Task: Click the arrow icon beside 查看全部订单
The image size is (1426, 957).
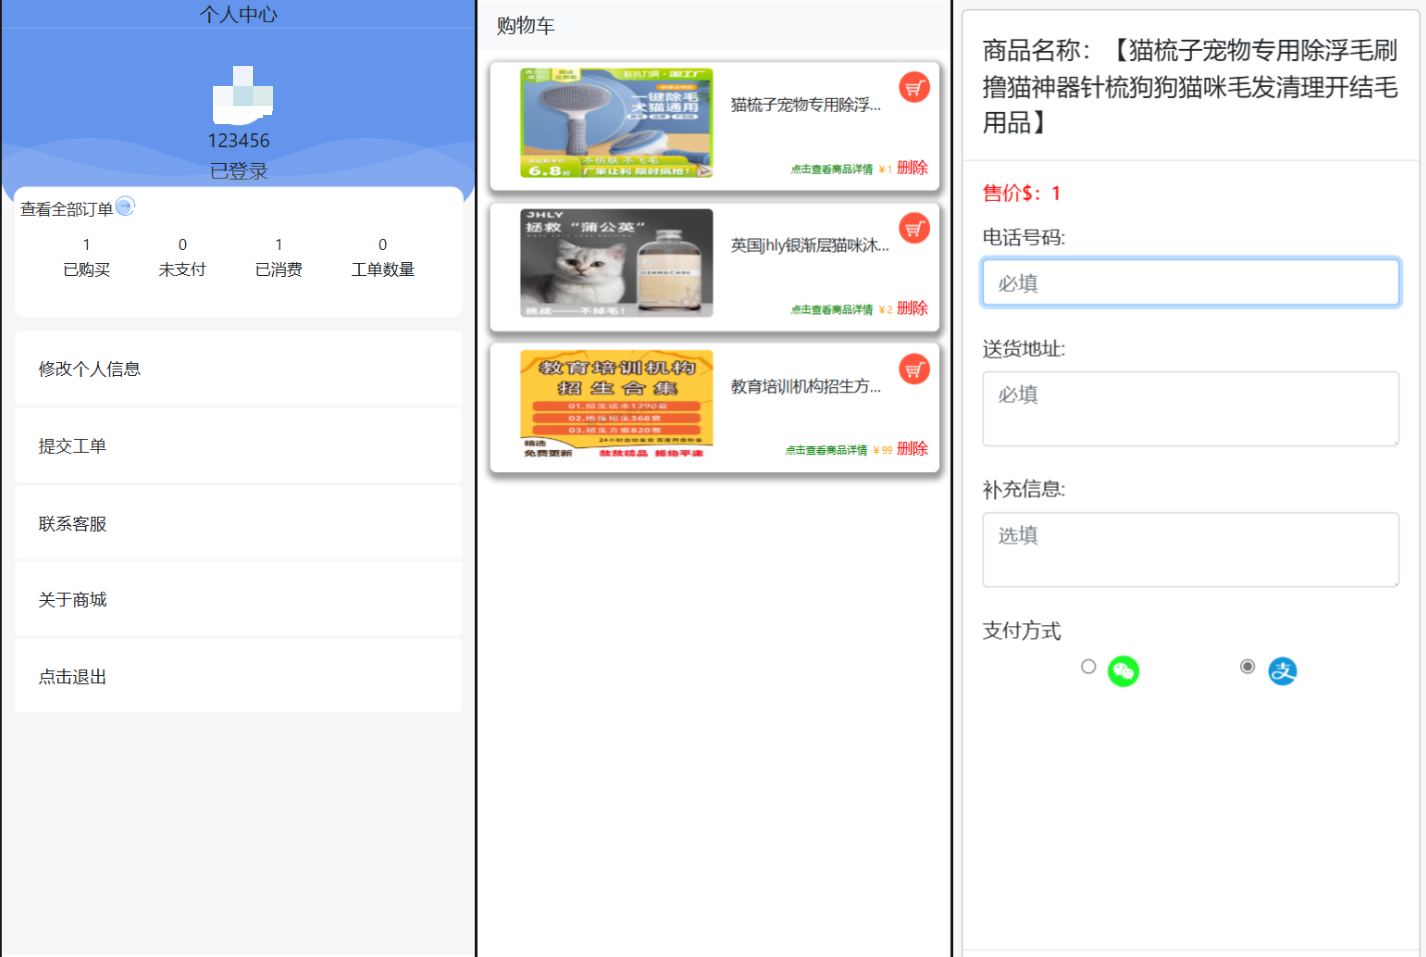Action: [x=125, y=206]
